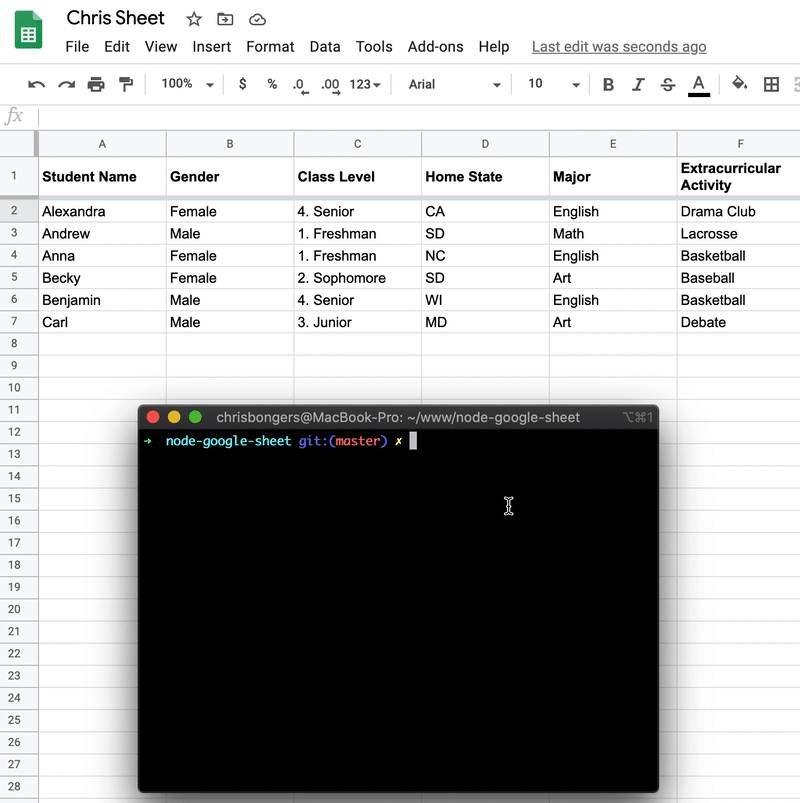
Task: Toggle italic formatting
Action: (638, 84)
